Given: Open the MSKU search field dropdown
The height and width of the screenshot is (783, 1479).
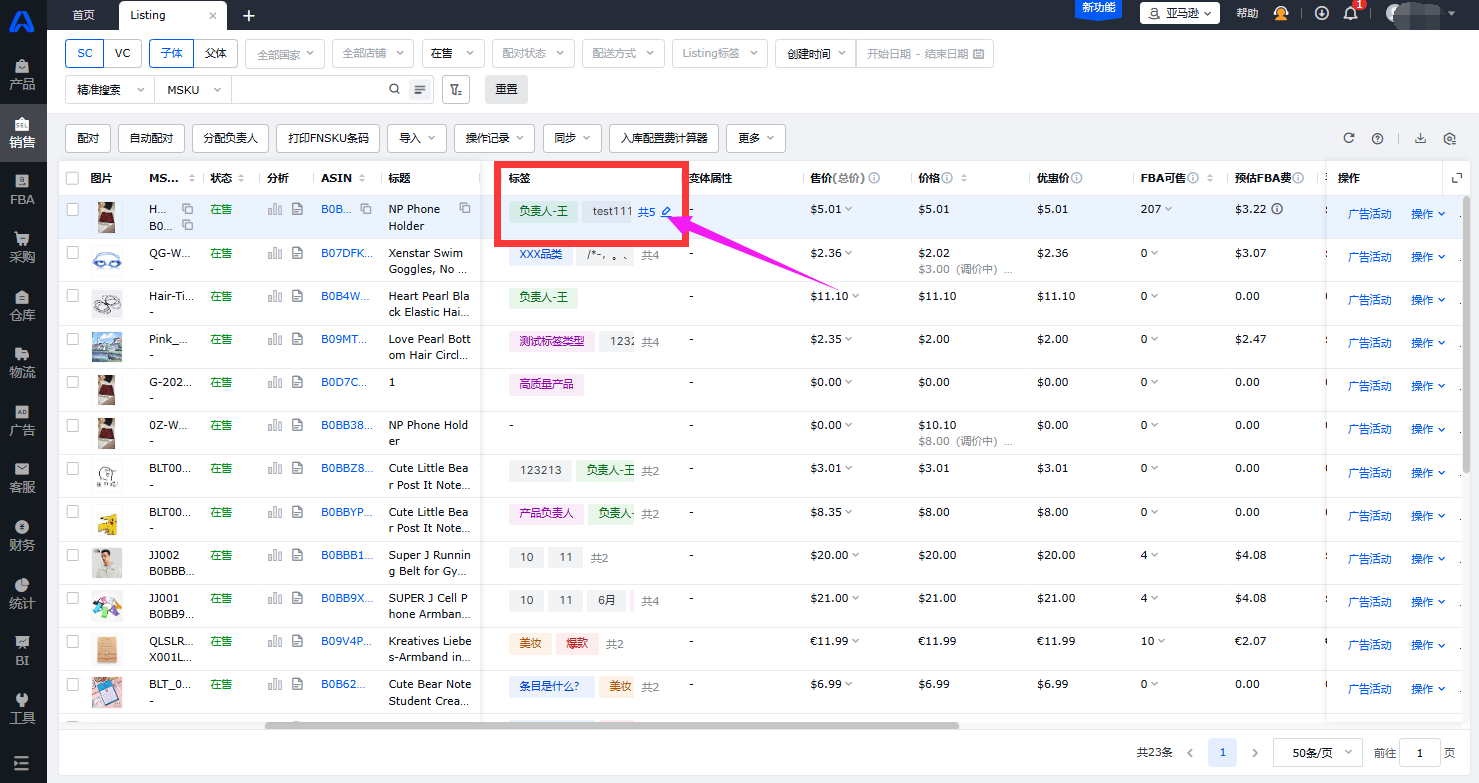Looking at the screenshot, I should tap(193, 89).
